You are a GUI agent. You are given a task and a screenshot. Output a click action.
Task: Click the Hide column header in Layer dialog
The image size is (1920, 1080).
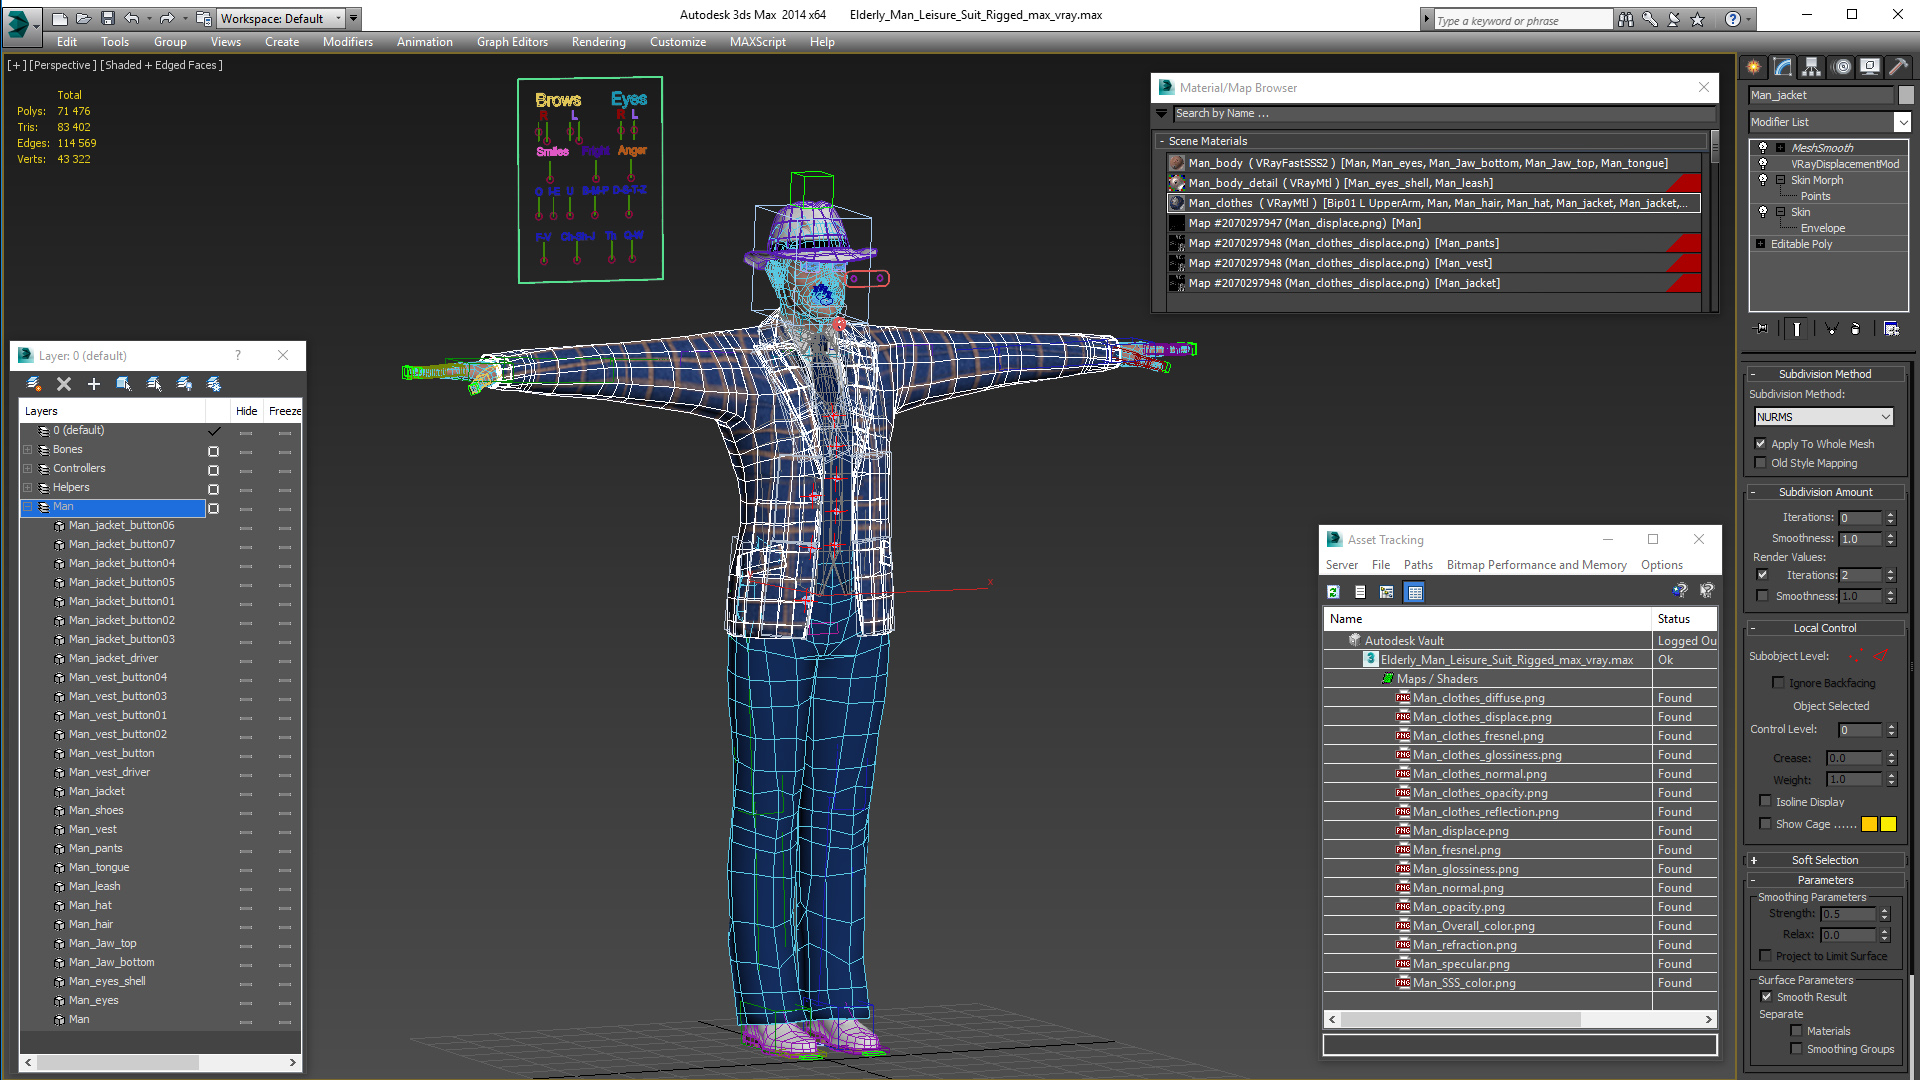tap(246, 411)
